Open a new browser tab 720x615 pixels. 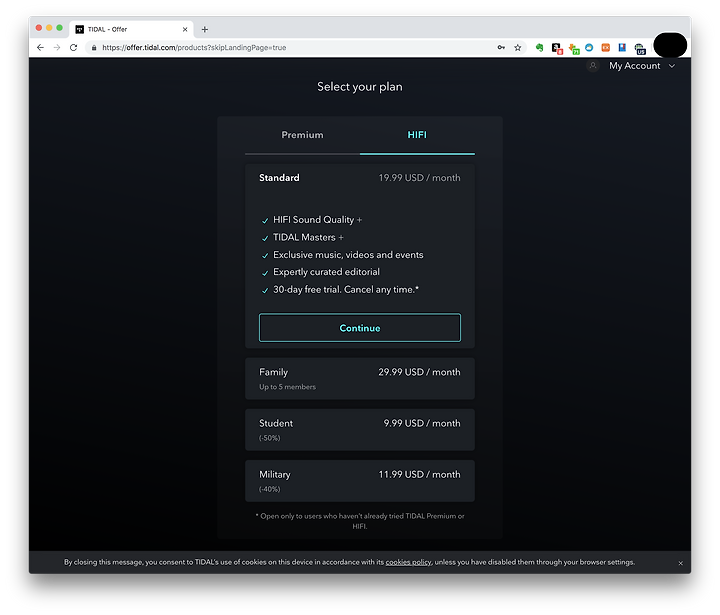[x=205, y=29]
